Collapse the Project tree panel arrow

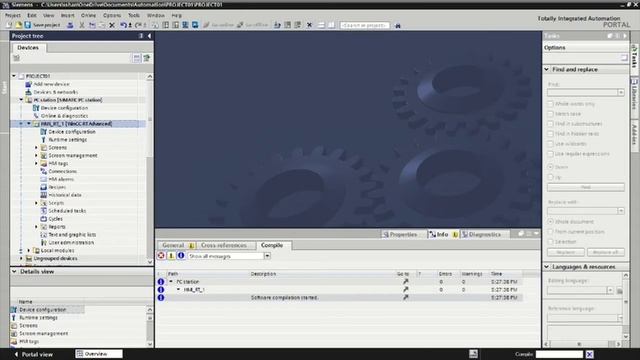click(149, 36)
